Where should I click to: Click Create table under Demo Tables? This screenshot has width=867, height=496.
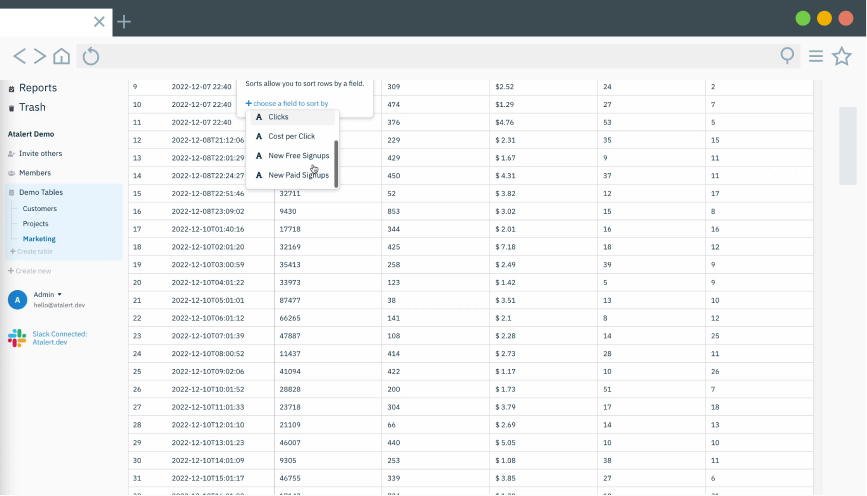pyautogui.click(x=31, y=252)
